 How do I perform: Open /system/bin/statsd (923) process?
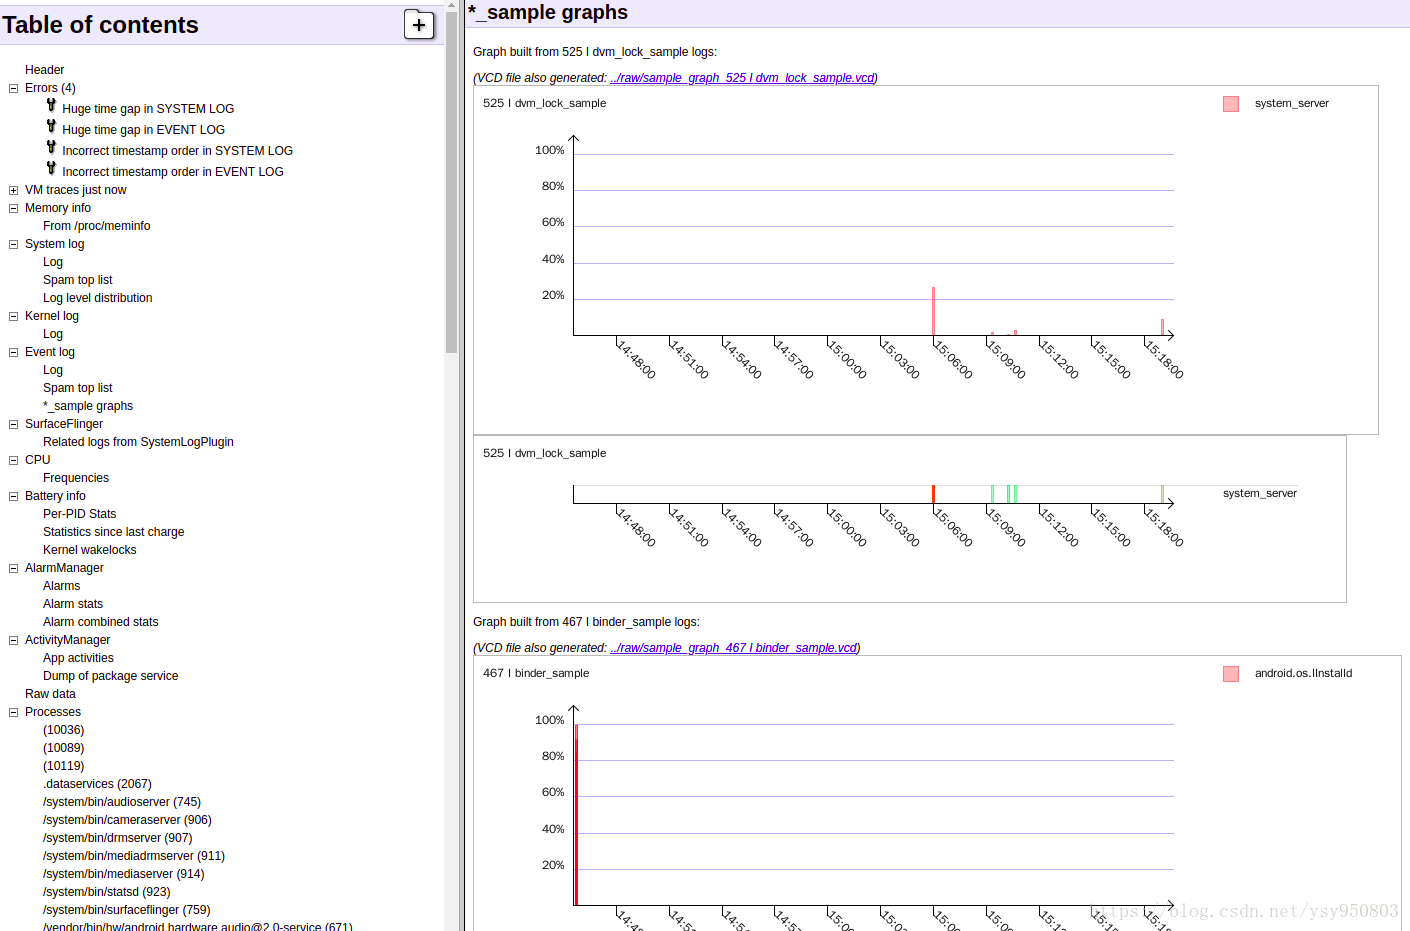(x=107, y=892)
